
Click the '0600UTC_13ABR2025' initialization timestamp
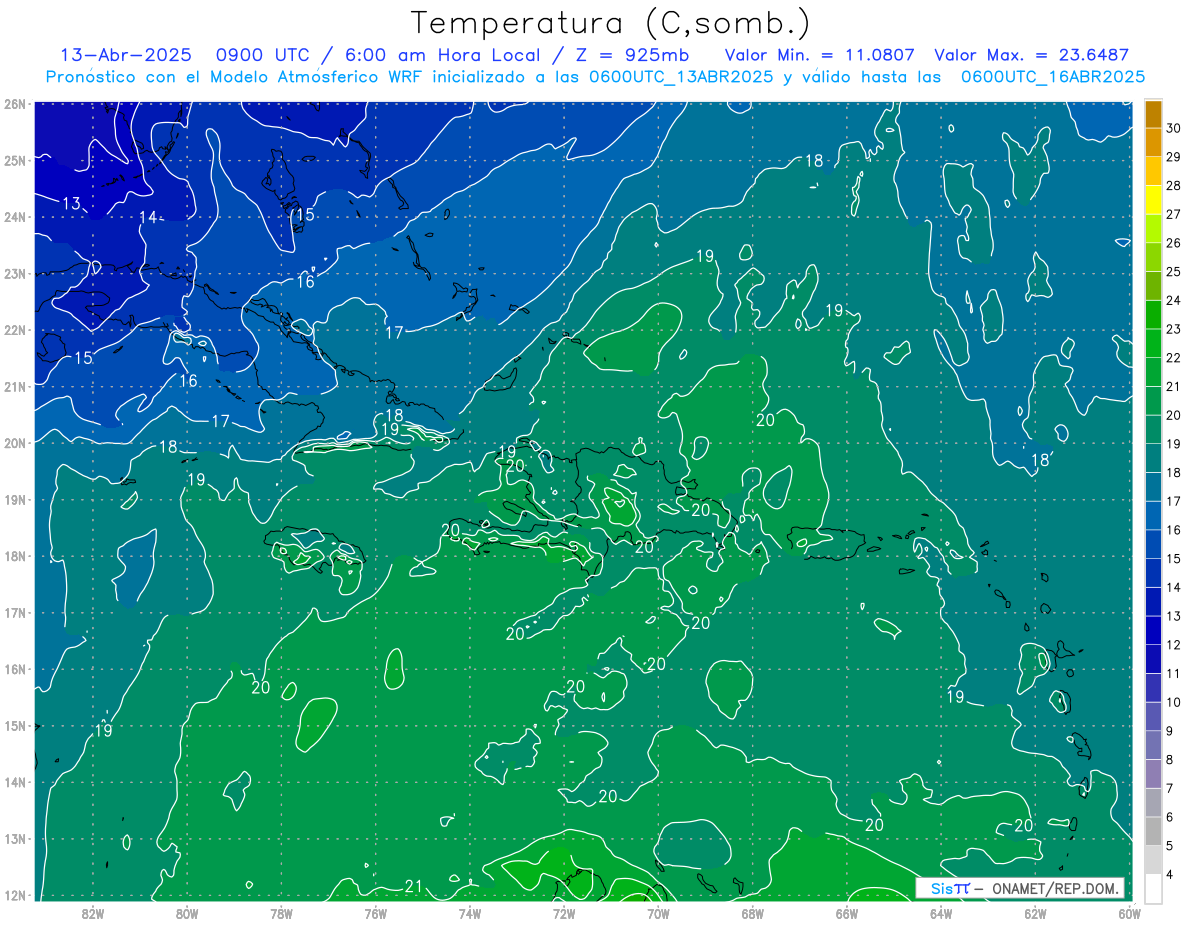(x=681, y=77)
